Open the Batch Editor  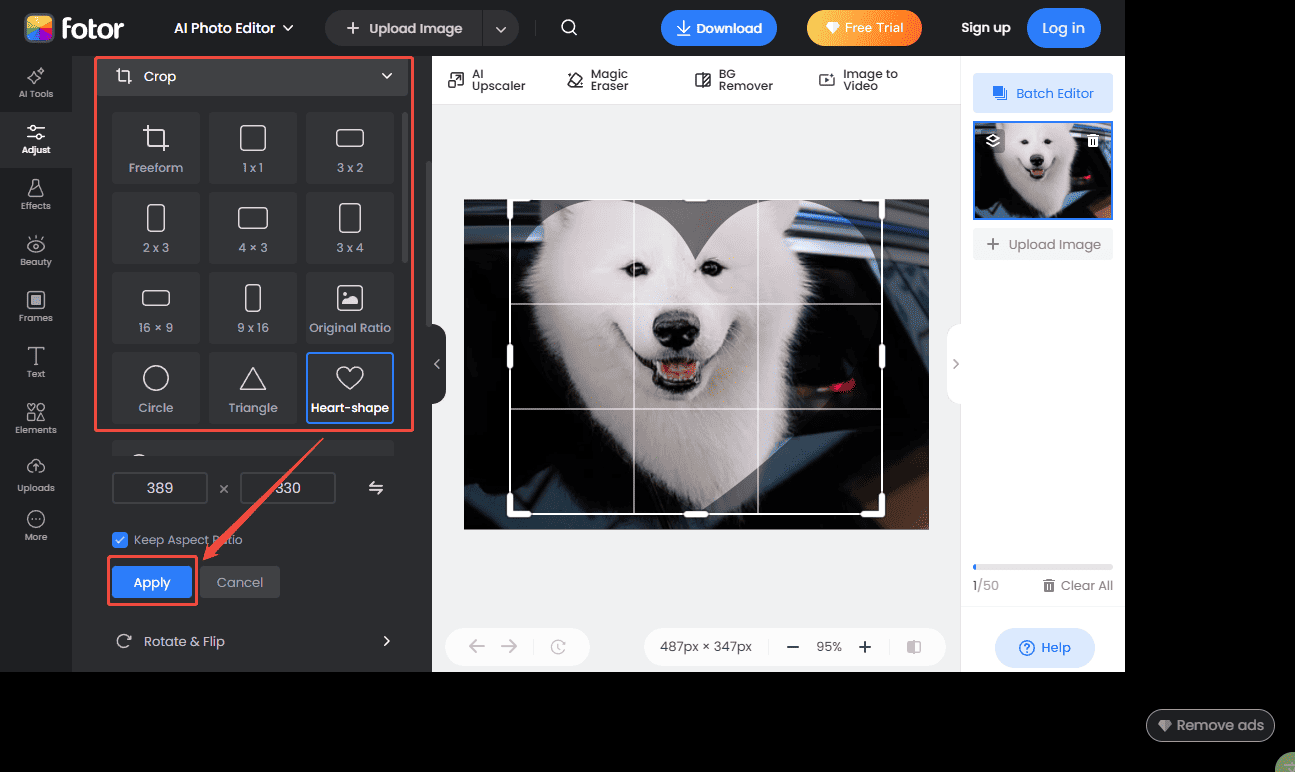pyautogui.click(x=1042, y=92)
